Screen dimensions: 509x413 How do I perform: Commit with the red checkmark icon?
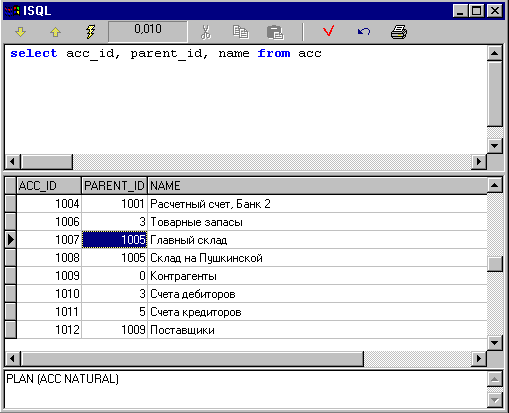pyautogui.click(x=328, y=31)
